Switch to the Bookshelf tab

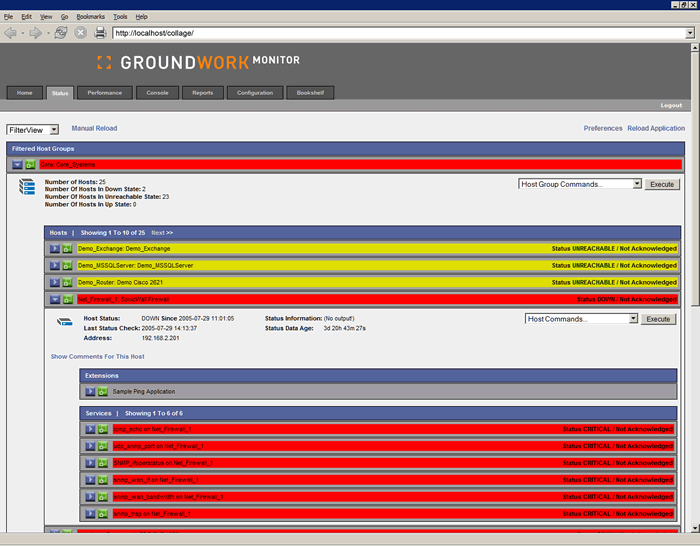click(310, 93)
